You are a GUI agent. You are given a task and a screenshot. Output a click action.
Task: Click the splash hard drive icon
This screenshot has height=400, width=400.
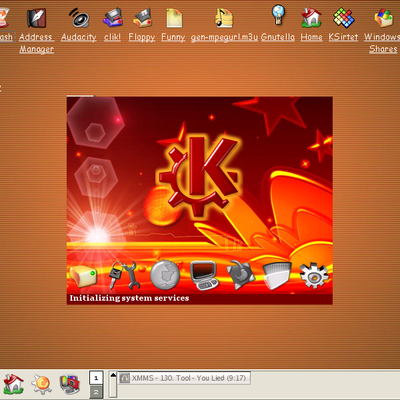[83, 276]
